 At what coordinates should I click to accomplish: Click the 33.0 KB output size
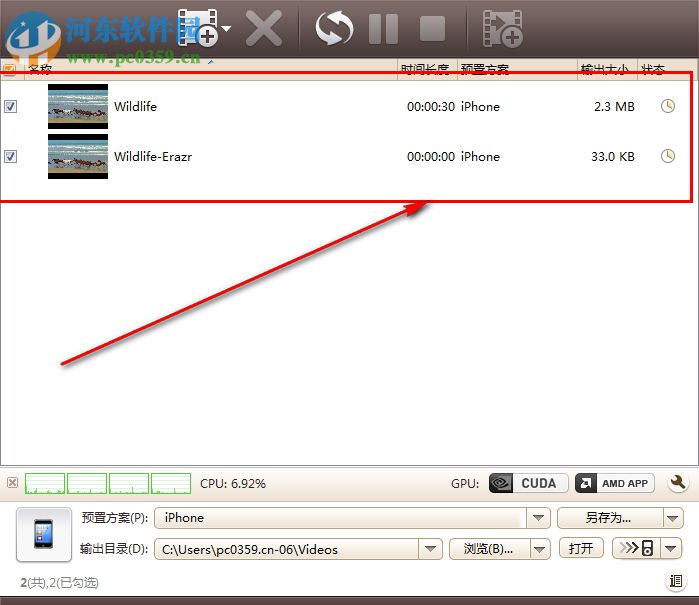(x=613, y=156)
